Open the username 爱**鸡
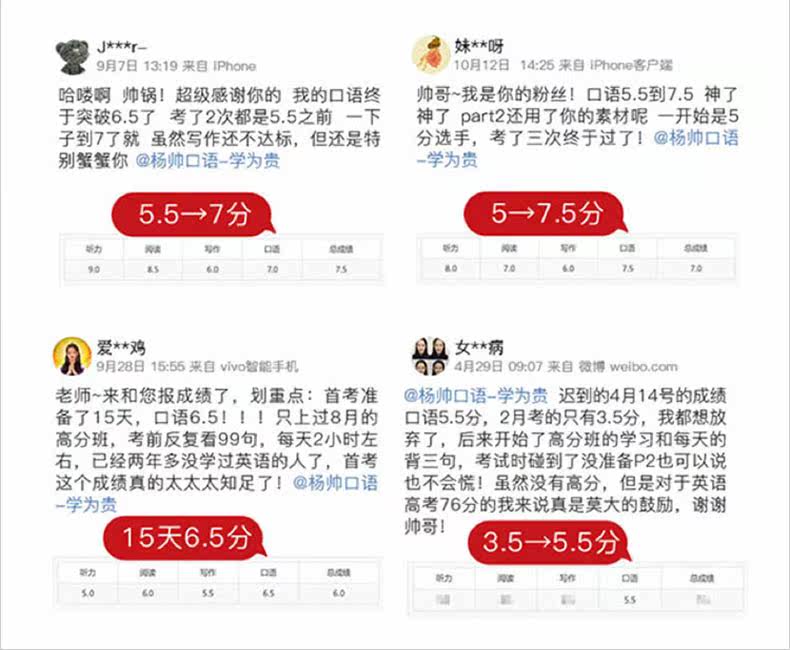Screen dimensions: 790x650 click(x=121, y=347)
